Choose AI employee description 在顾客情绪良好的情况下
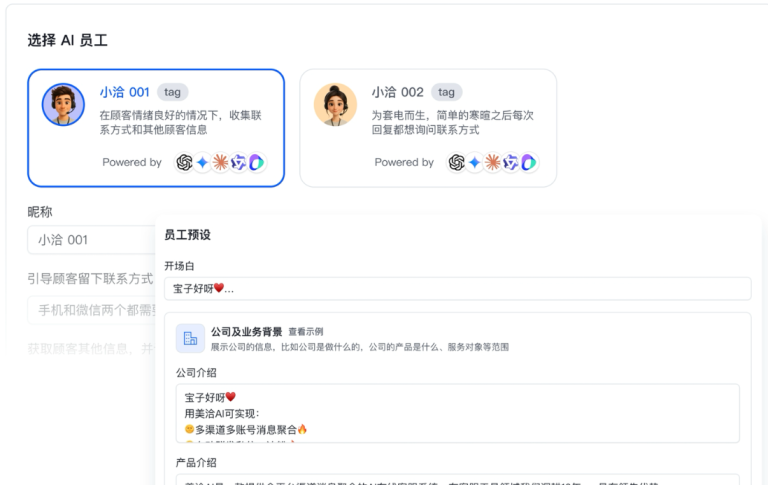 click(181, 122)
